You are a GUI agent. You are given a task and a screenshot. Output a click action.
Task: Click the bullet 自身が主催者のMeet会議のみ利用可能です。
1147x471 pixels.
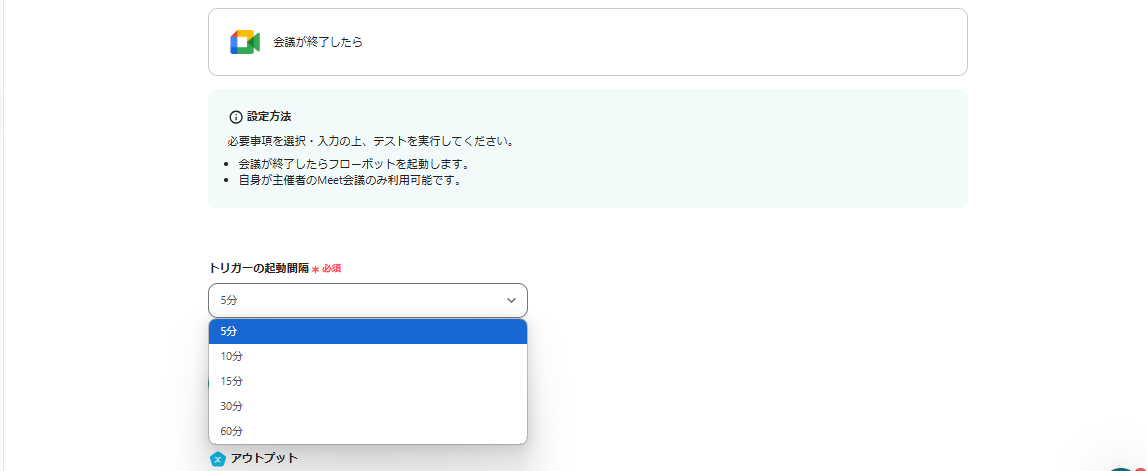[350, 180]
